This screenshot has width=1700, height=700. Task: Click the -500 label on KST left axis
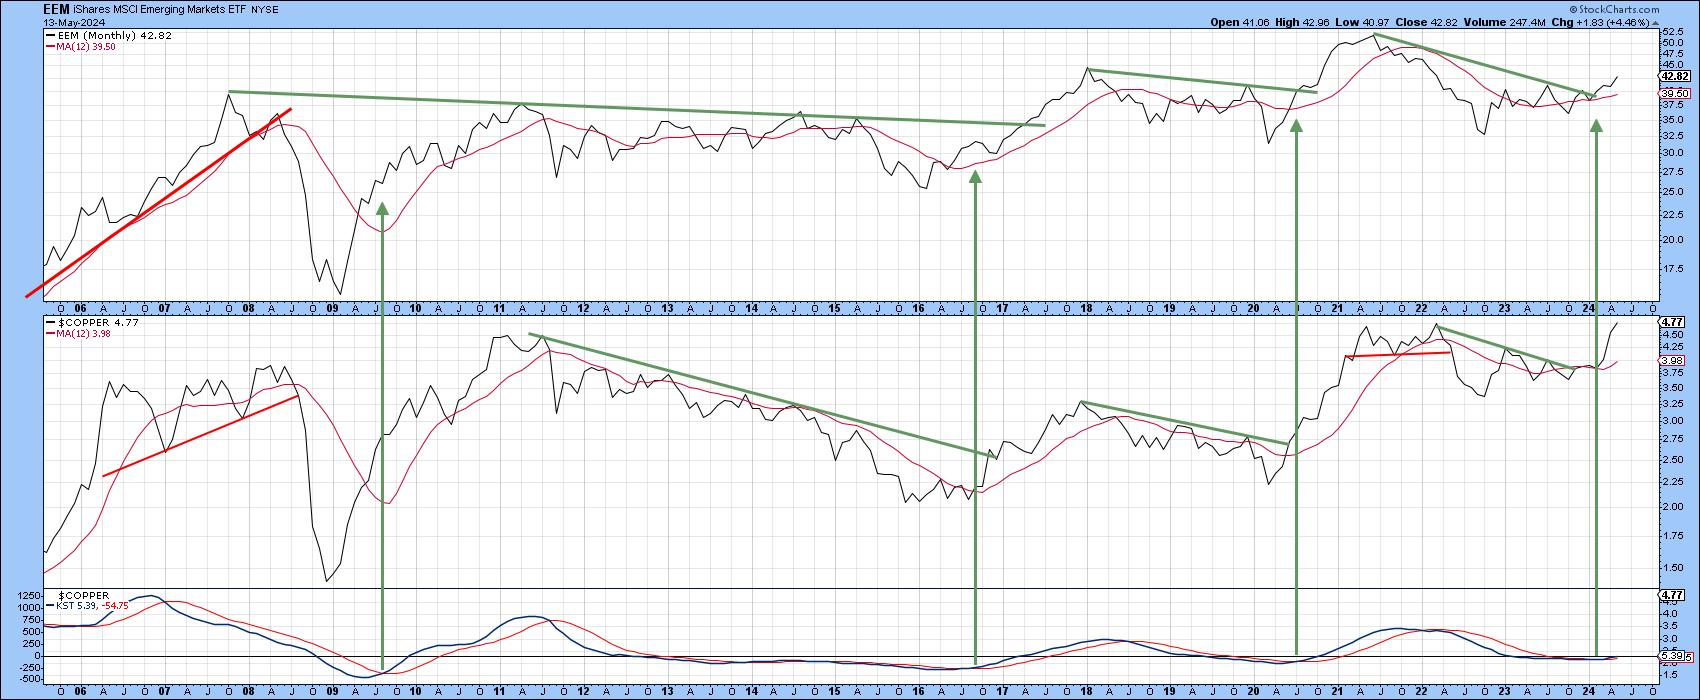point(30,680)
